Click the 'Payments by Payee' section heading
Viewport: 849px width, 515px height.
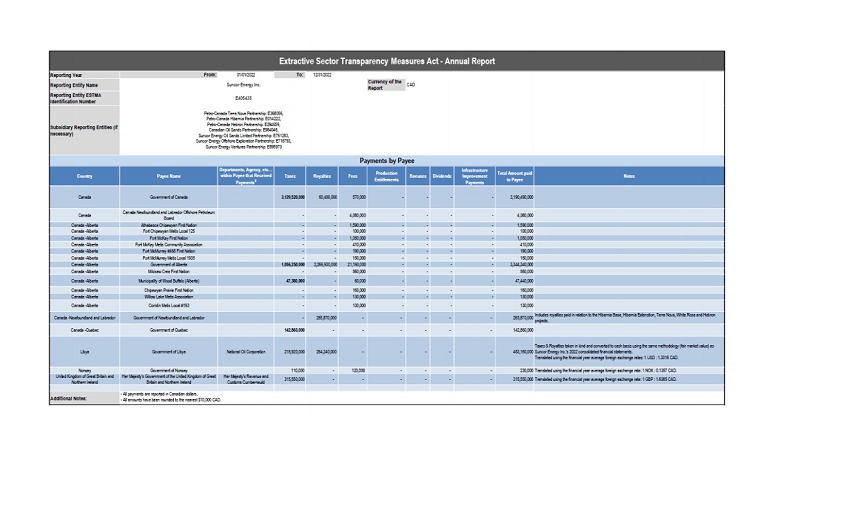pyautogui.click(x=387, y=161)
